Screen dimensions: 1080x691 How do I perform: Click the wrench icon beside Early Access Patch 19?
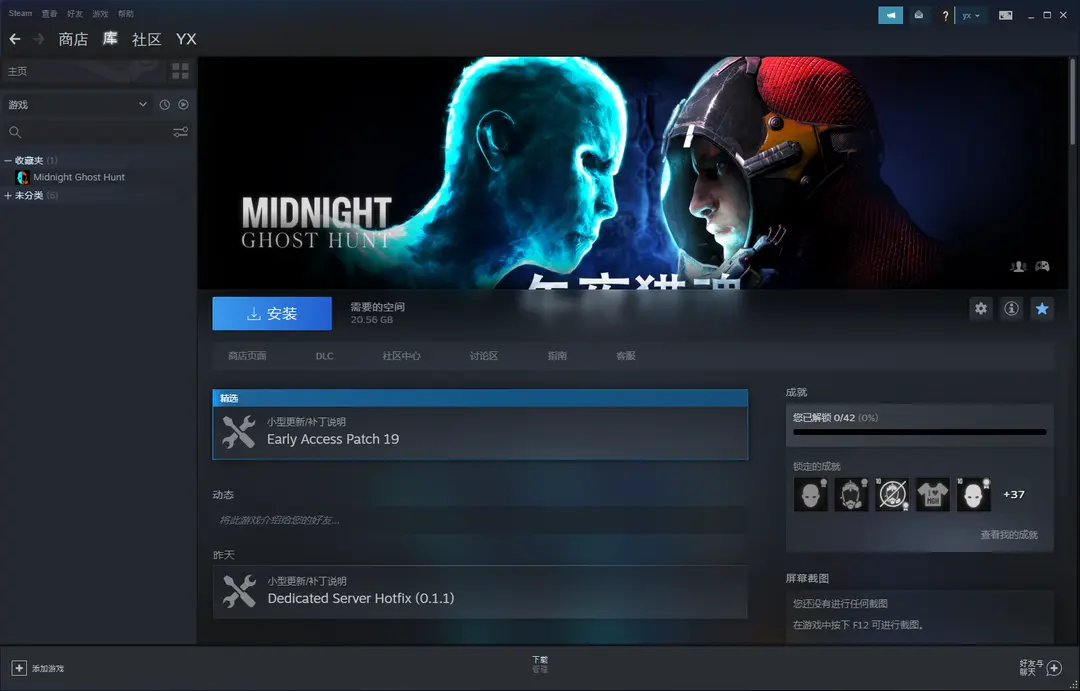(239, 432)
